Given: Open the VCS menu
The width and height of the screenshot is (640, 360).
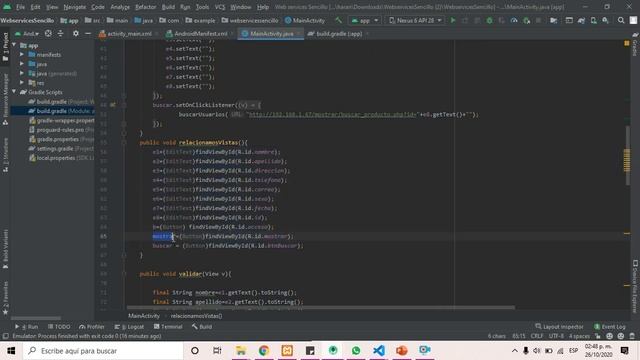Looking at the screenshot, I should pos(220,7).
